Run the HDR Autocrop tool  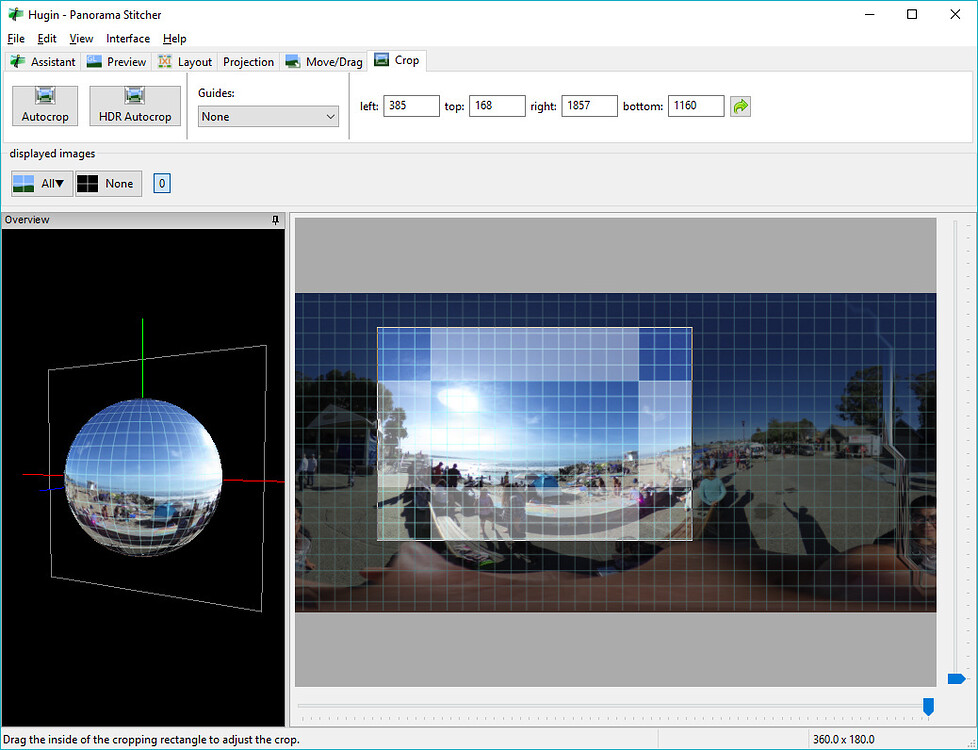tap(134, 105)
